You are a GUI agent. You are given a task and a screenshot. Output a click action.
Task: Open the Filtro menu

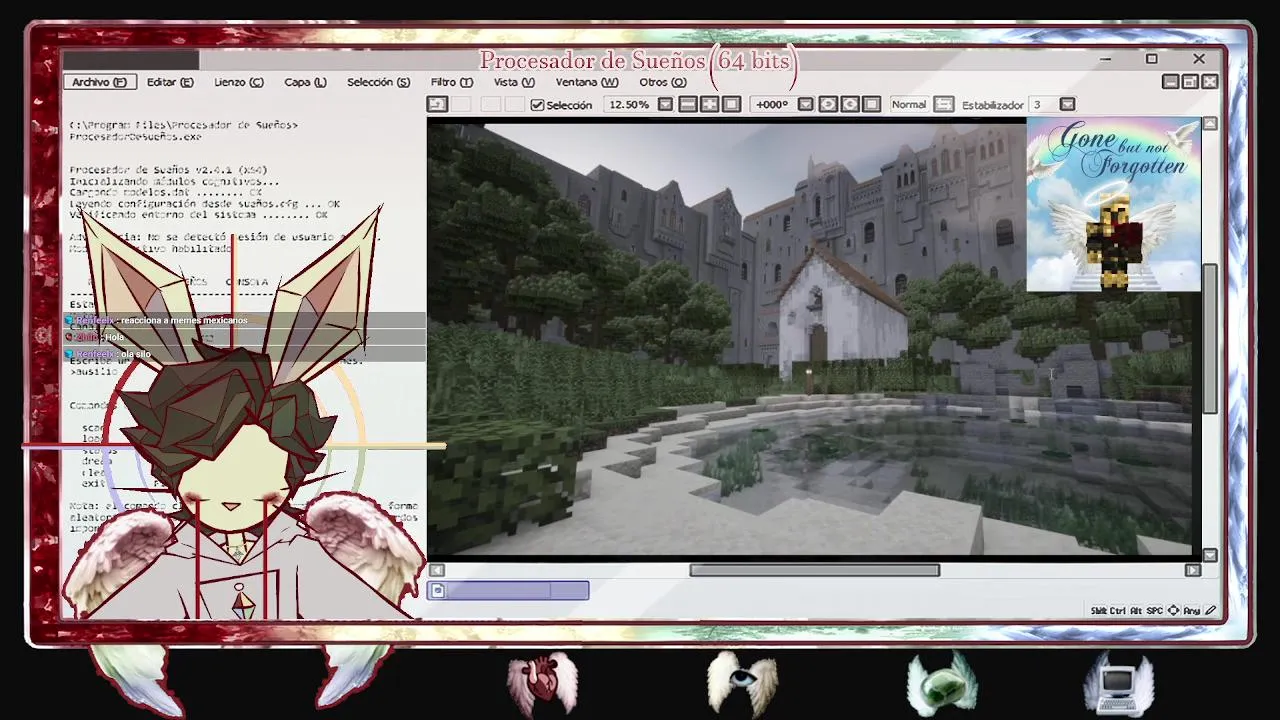click(x=451, y=82)
